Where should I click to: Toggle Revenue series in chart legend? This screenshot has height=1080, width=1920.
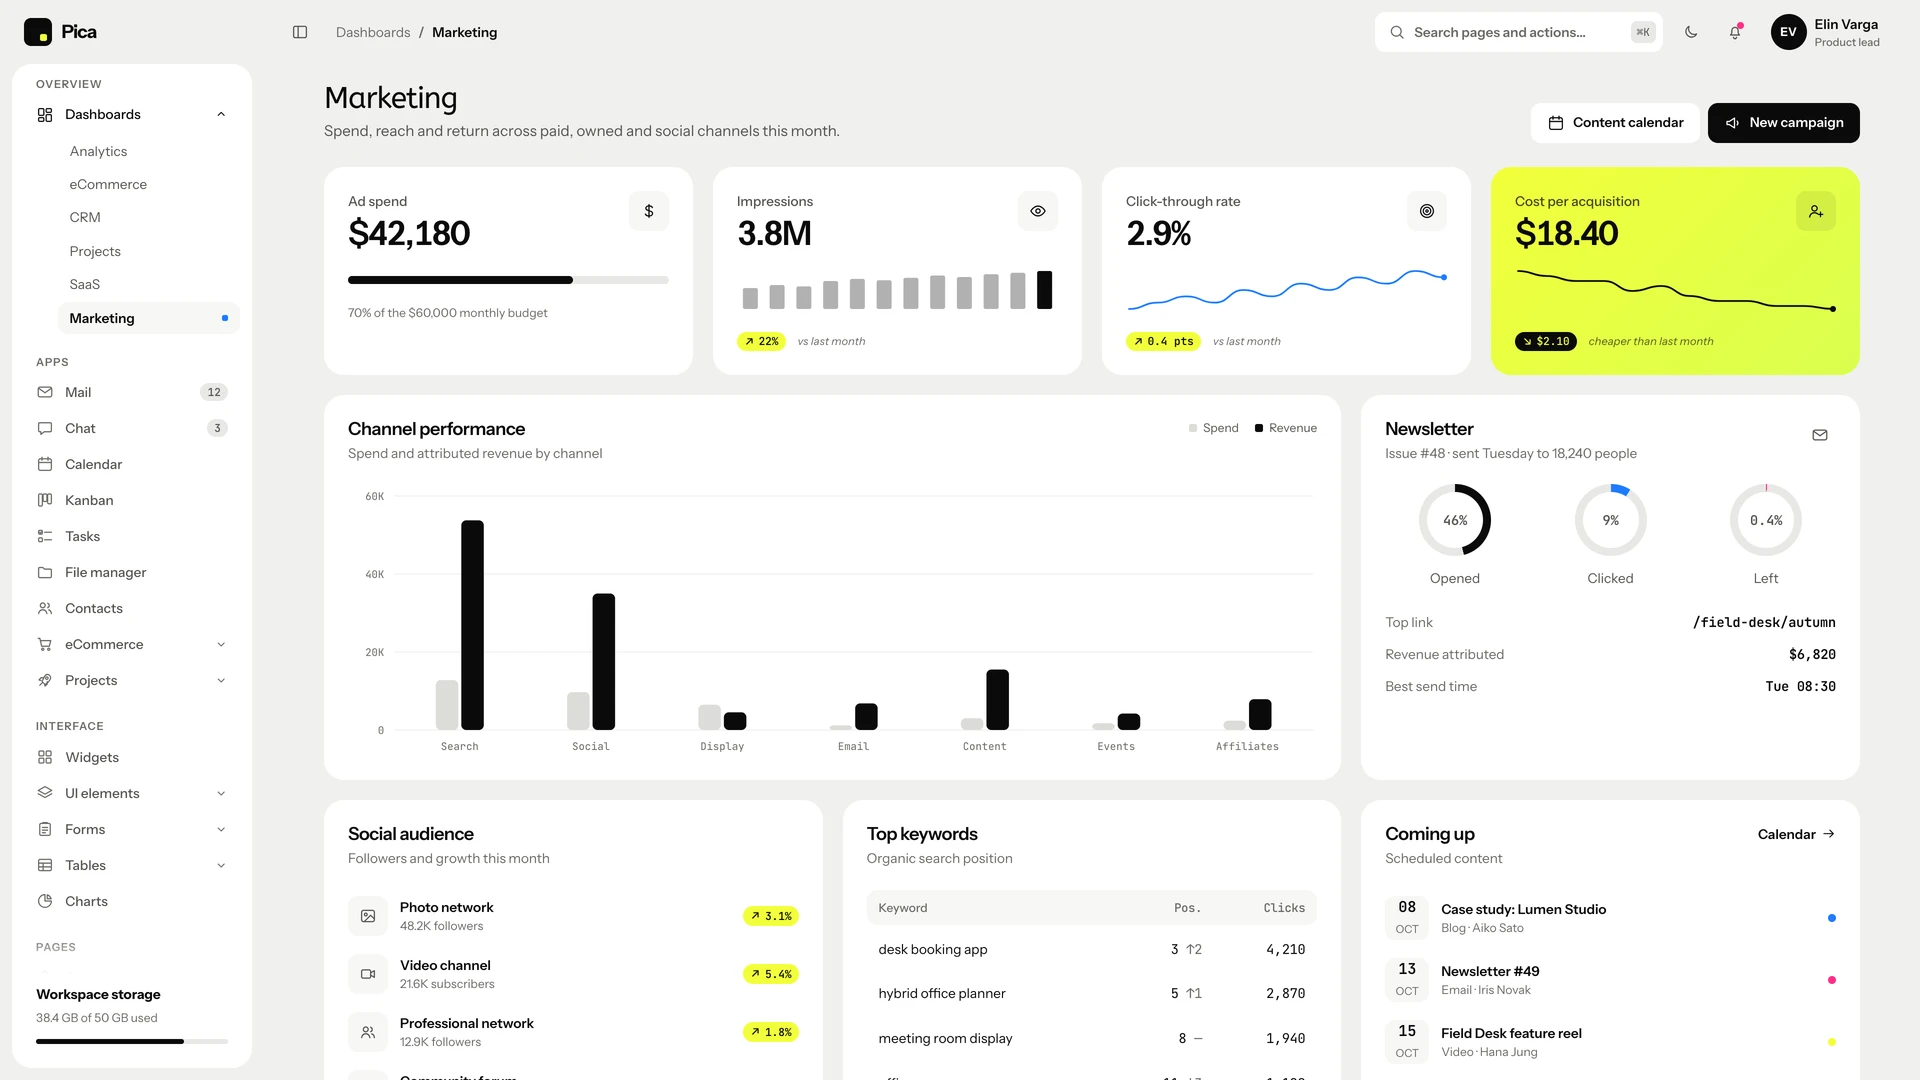1286,428
